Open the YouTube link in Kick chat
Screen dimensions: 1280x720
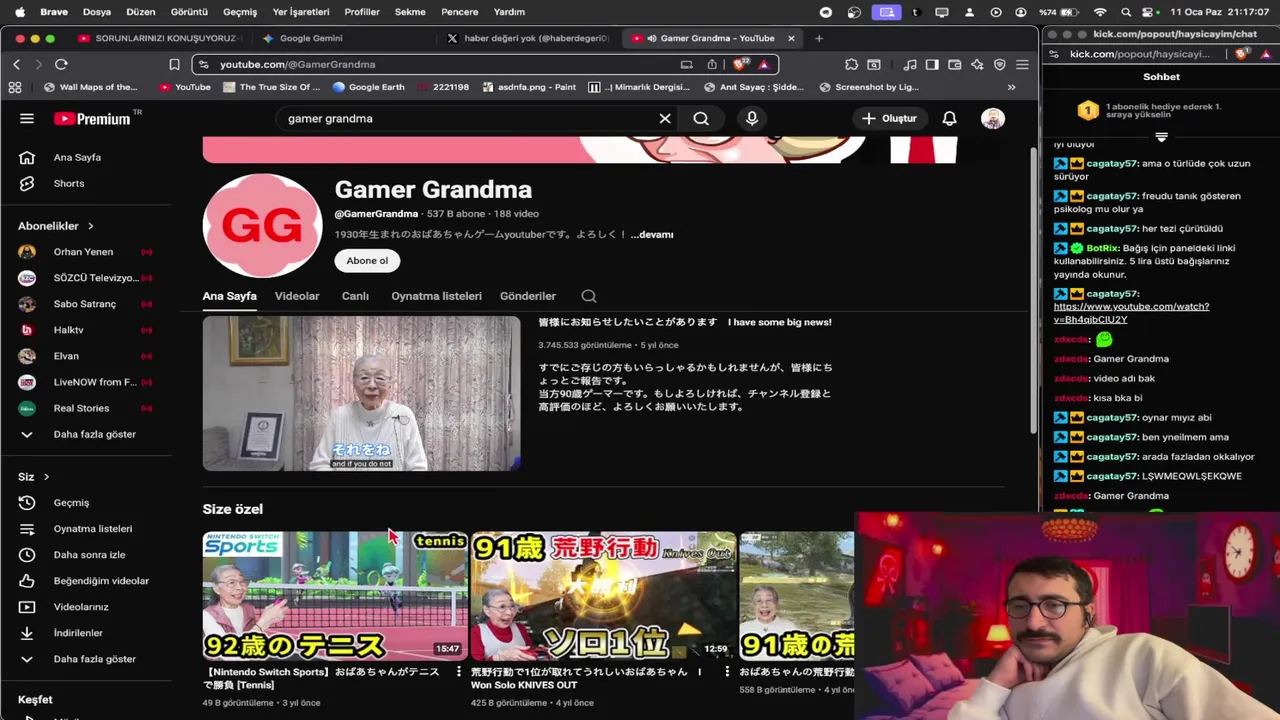[x=1131, y=313]
